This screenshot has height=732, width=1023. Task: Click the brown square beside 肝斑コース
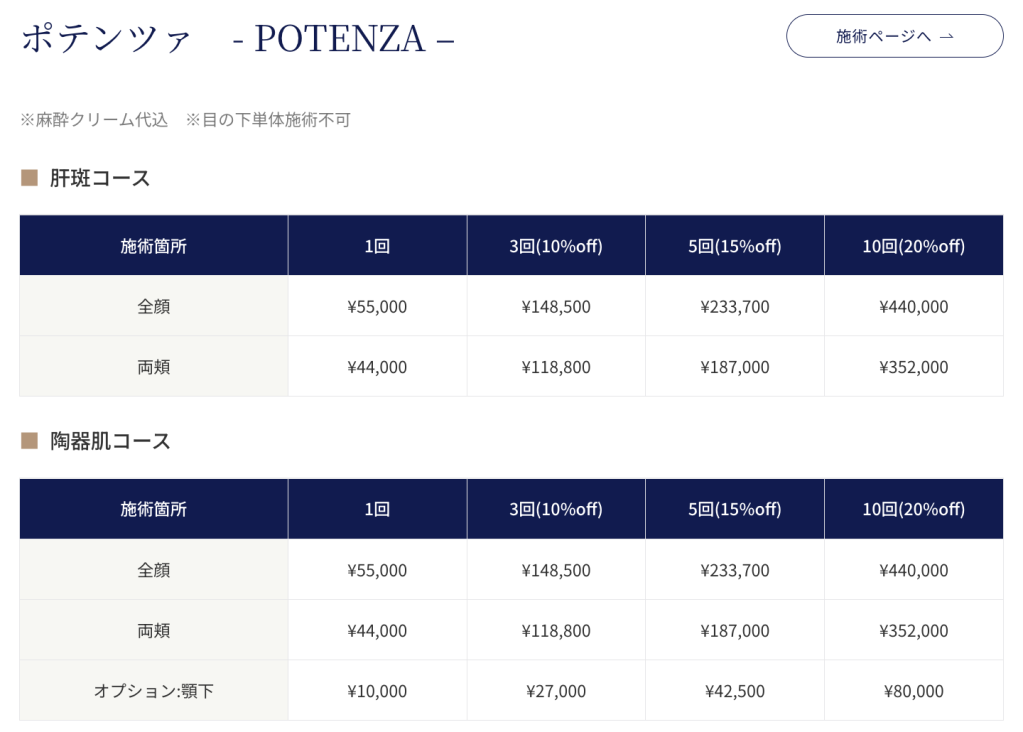[x=29, y=178]
